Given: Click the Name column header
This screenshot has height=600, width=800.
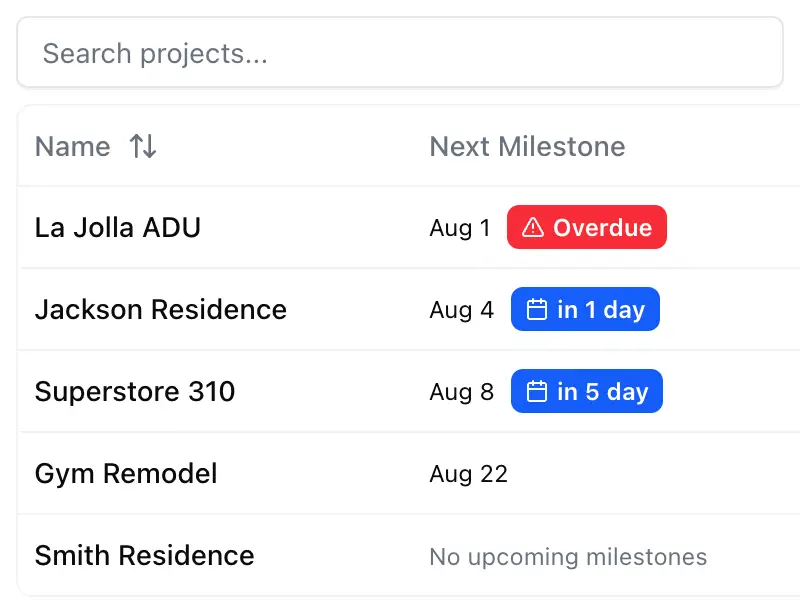Looking at the screenshot, I should pyautogui.click(x=72, y=146).
